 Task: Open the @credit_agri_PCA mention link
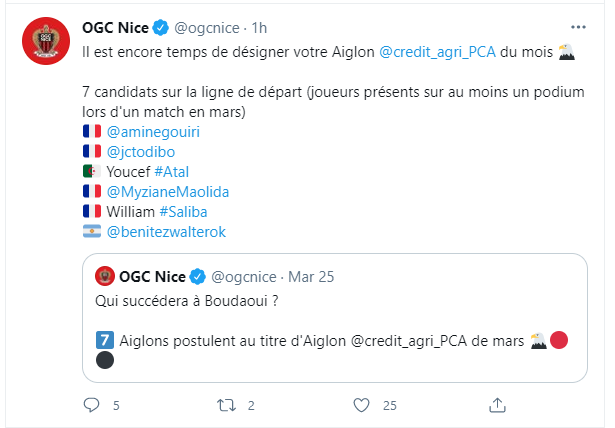click(x=437, y=52)
